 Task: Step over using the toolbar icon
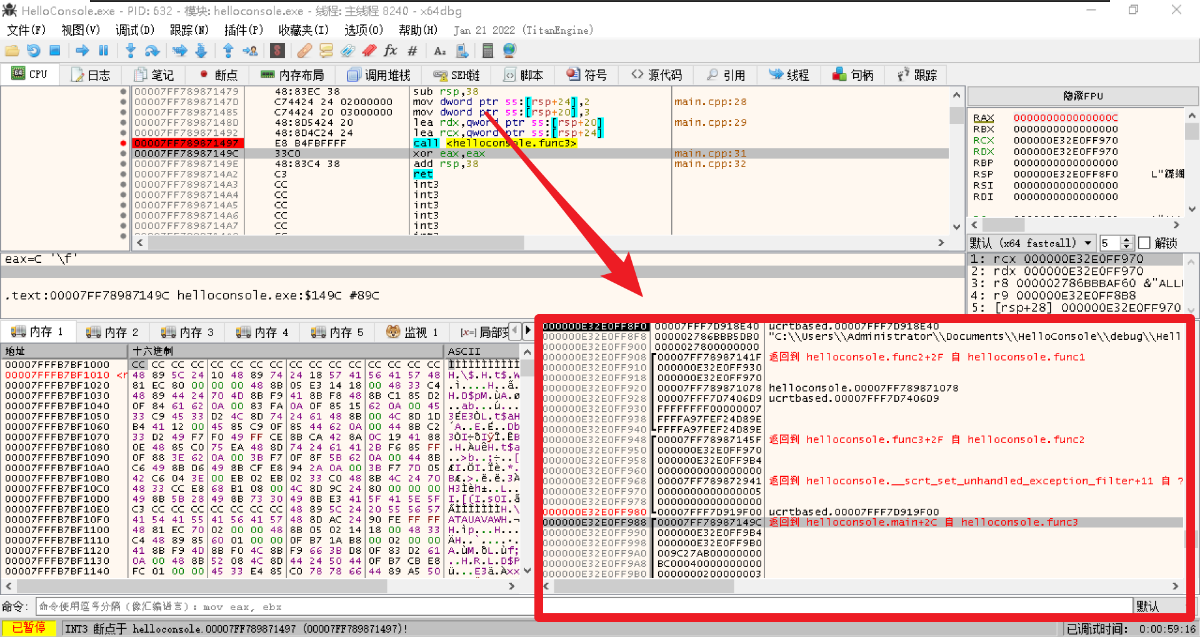tap(151, 50)
